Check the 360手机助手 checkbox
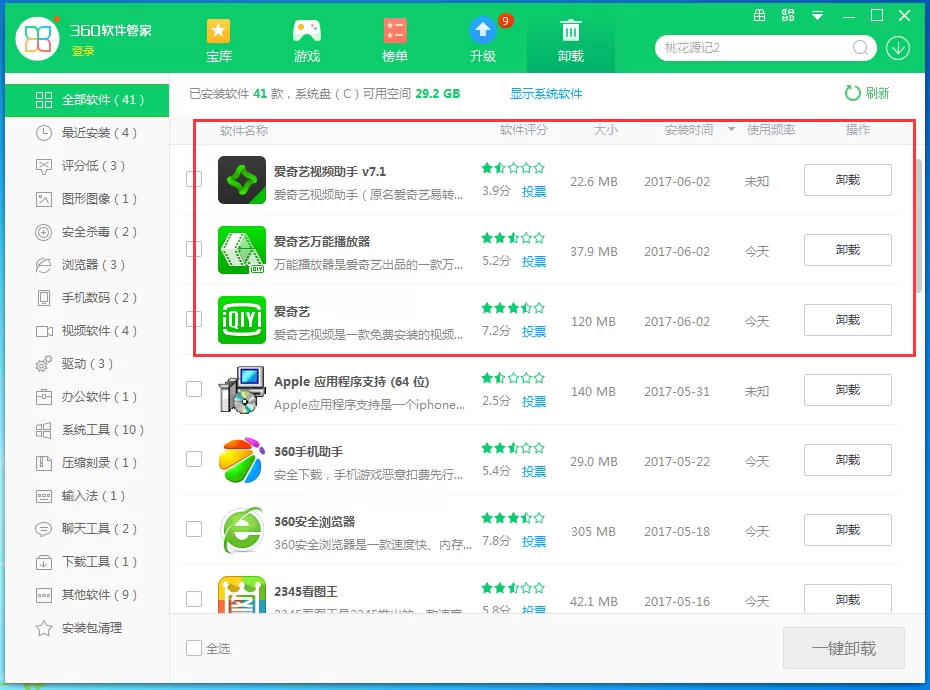 click(x=194, y=459)
